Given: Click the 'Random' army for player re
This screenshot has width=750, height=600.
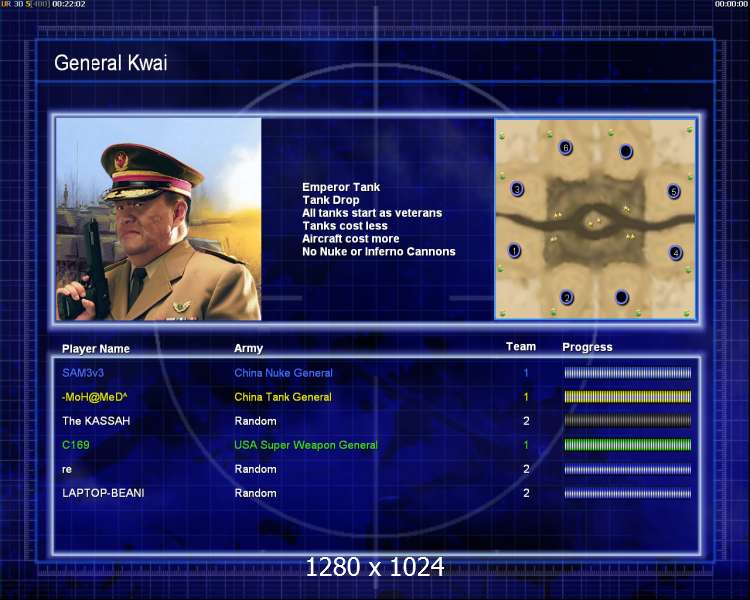Looking at the screenshot, I should [255, 469].
